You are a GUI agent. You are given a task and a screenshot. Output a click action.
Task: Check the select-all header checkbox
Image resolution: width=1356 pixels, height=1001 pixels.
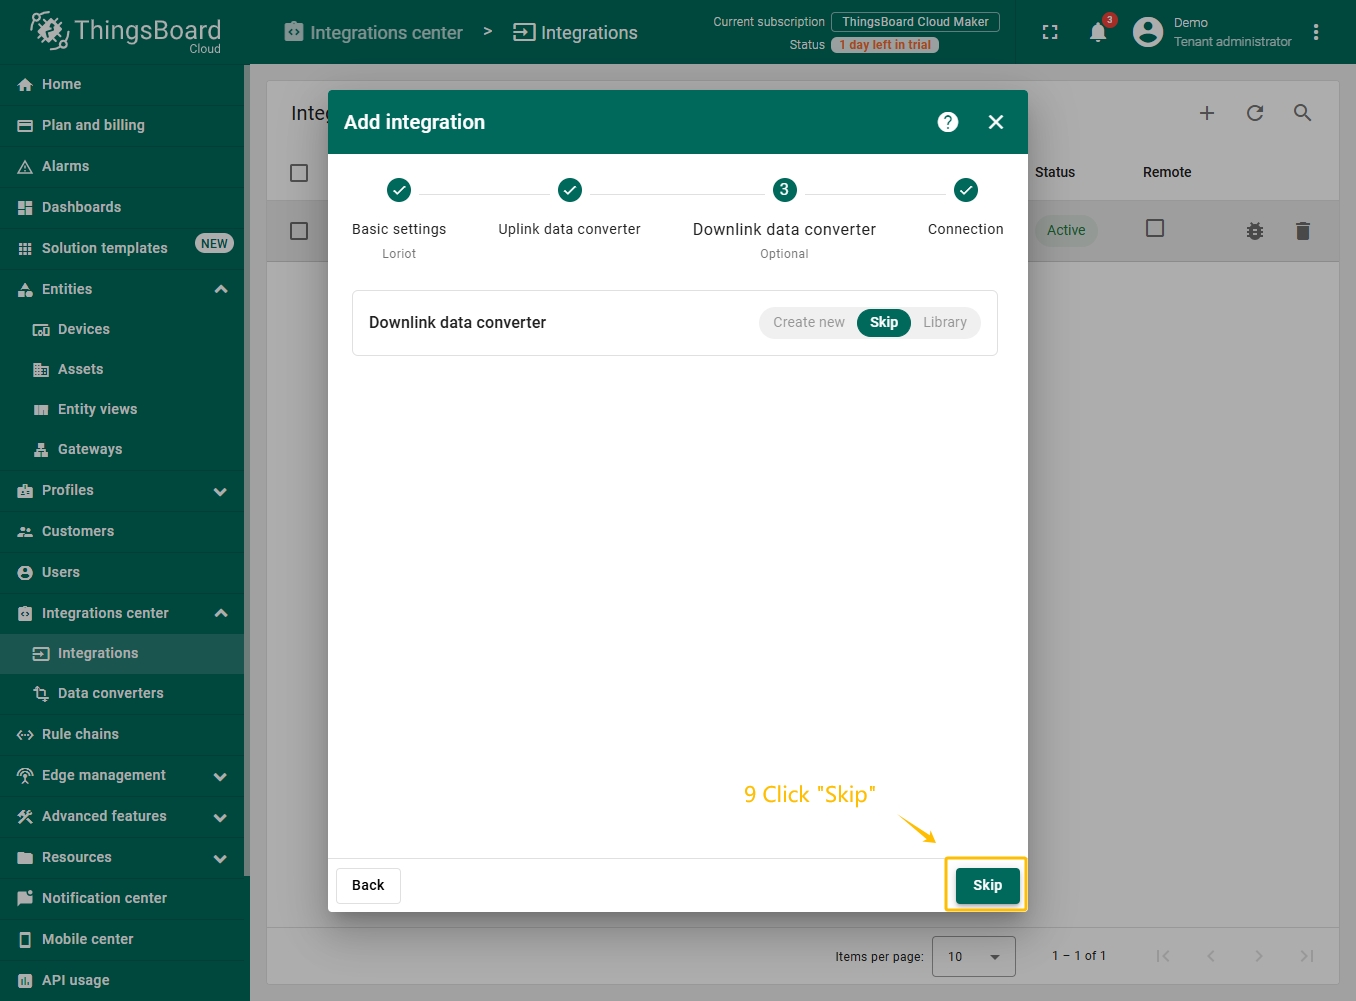pyautogui.click(x=298, y=173)
